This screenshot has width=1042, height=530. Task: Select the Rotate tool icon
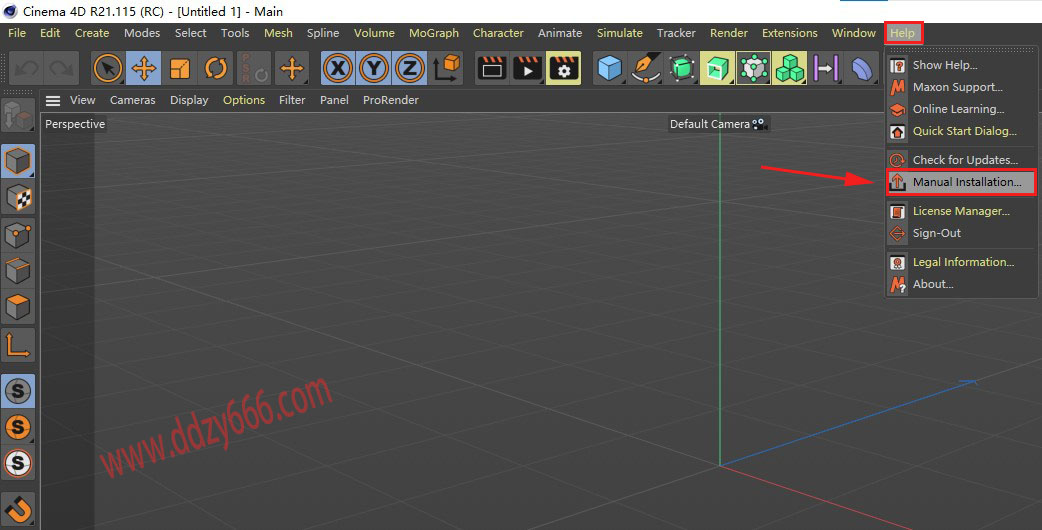click(215, 68)
